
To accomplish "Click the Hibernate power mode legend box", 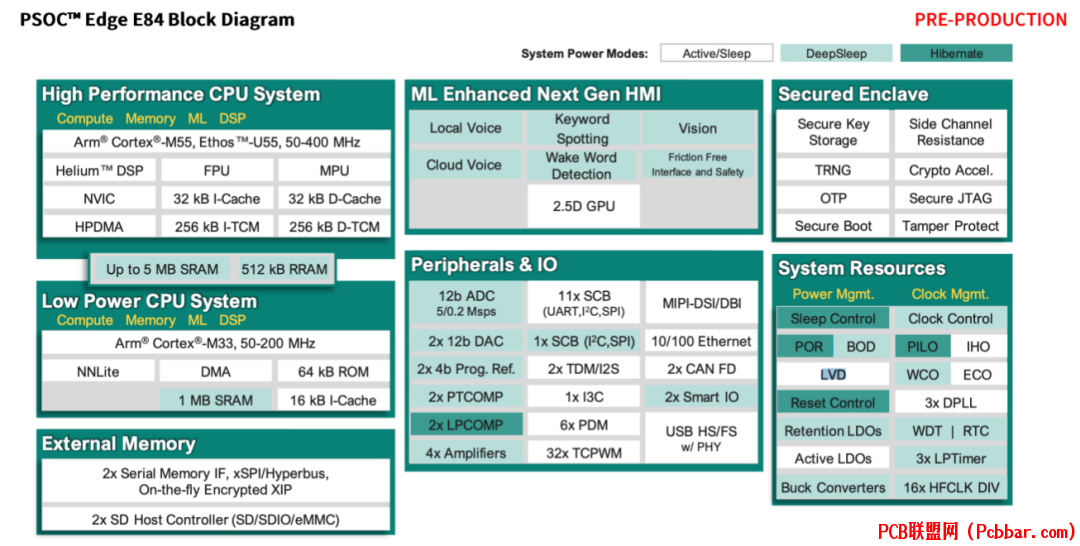I will click(956, 53).
